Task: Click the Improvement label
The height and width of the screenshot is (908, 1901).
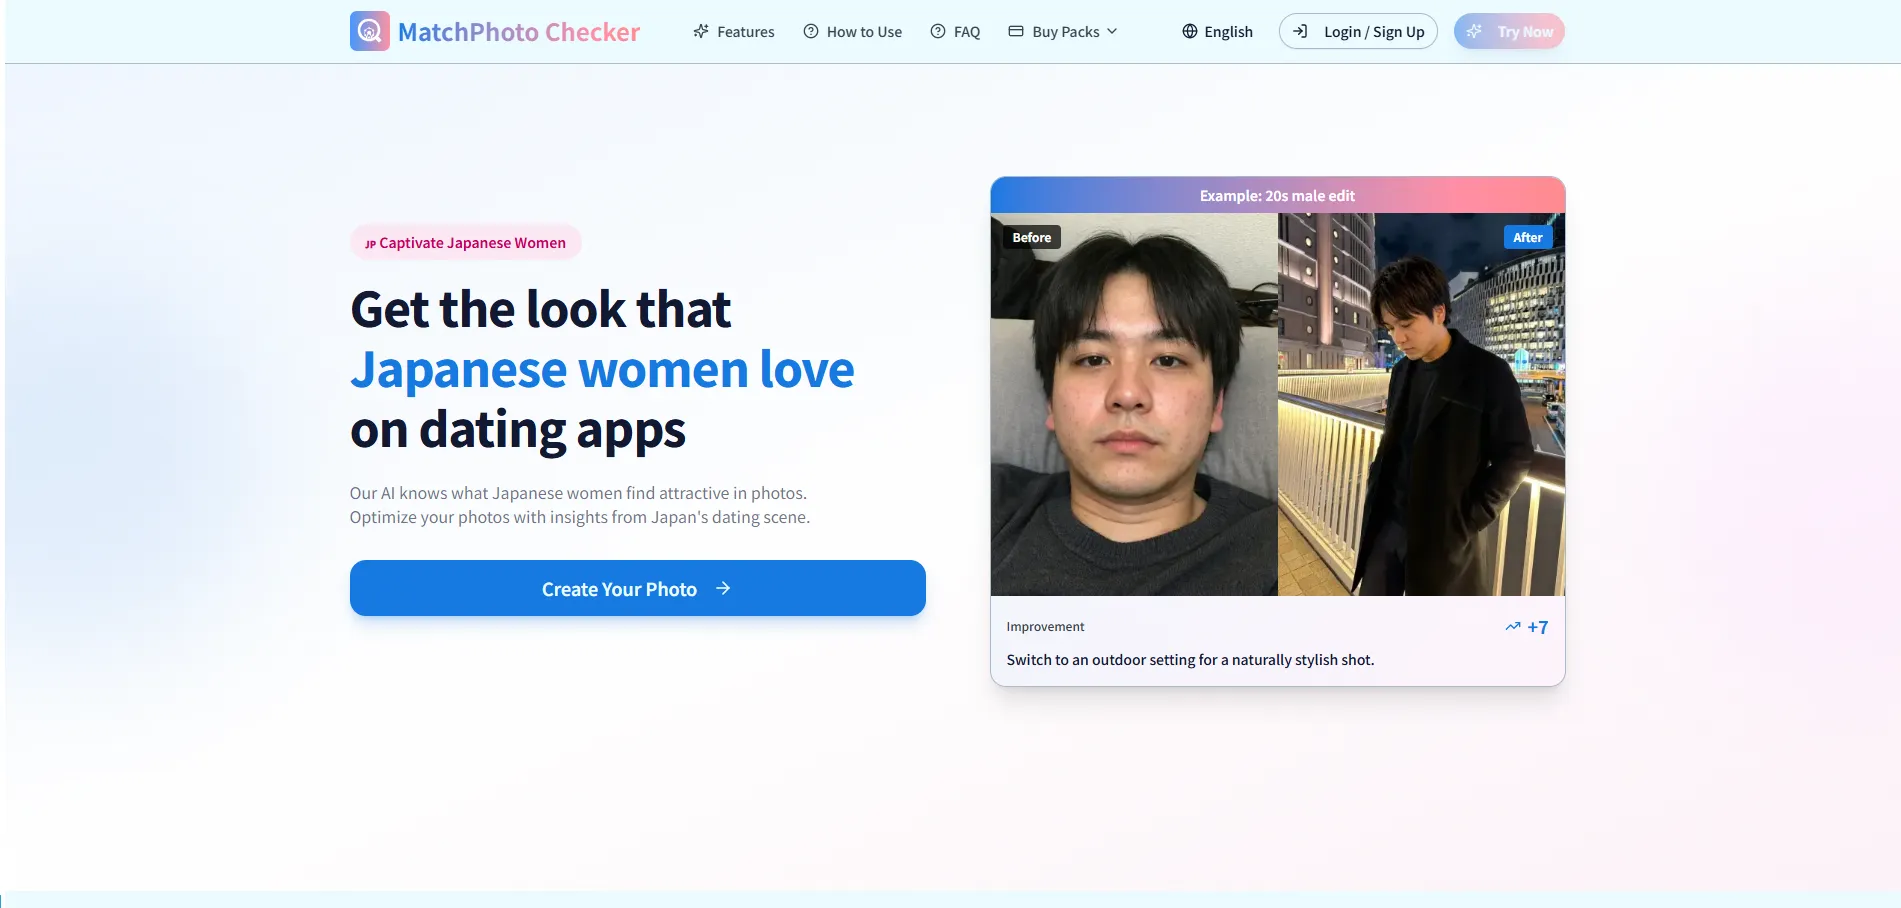Action: pos(1045,627)
